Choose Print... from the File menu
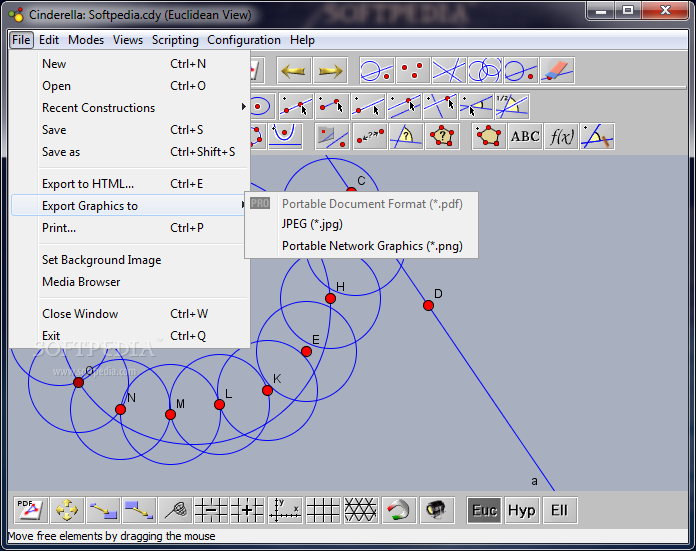696x551 pixels. pos(130,228)
